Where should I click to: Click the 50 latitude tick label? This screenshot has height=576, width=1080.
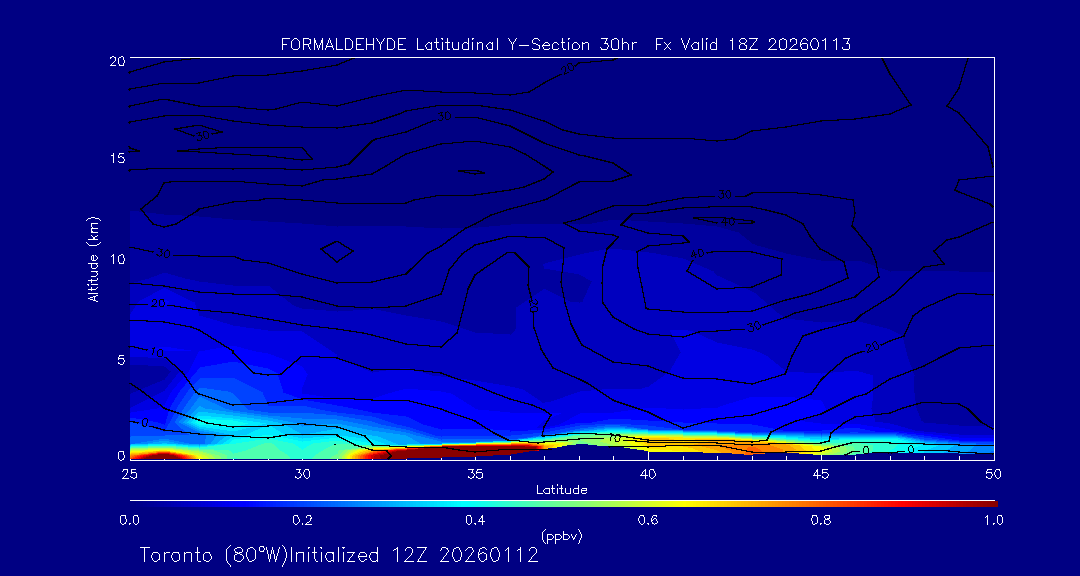[x=994, y=473]
